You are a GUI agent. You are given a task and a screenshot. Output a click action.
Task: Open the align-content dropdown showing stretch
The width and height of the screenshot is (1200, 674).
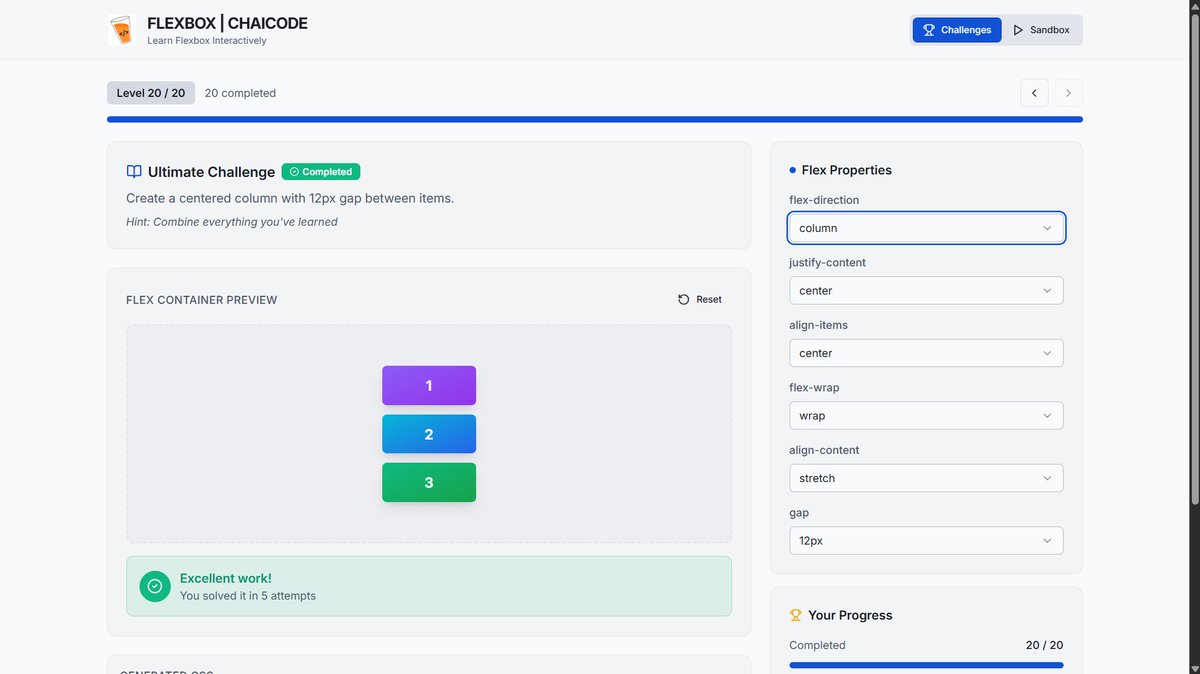pyautogui.click(x=926, y=478)
